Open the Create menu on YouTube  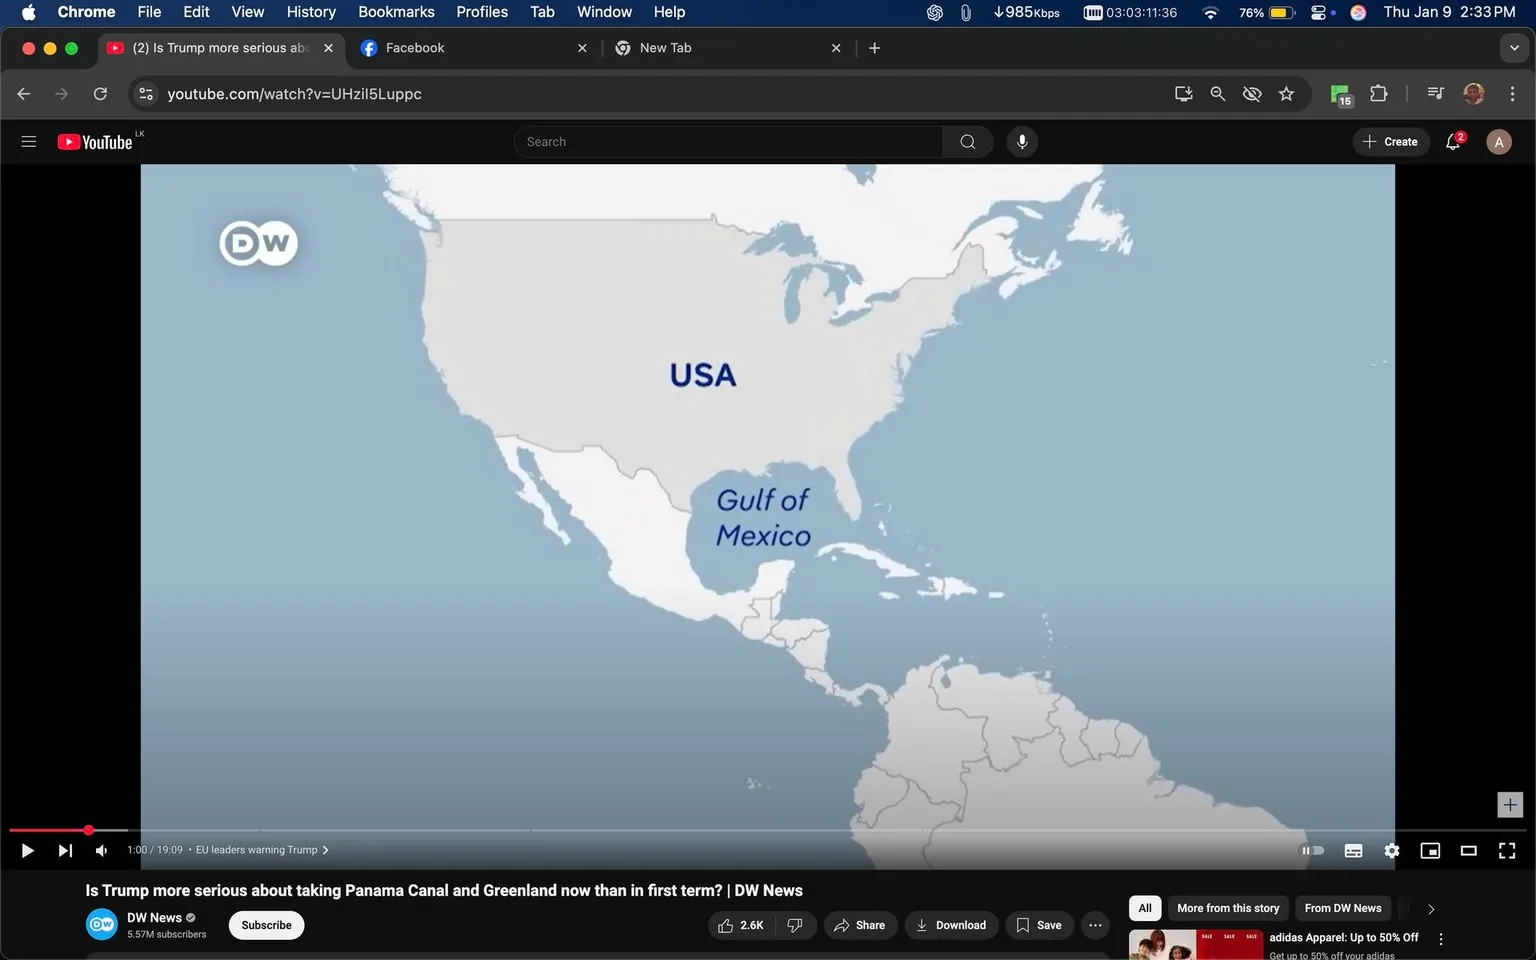click(1390, 141)
